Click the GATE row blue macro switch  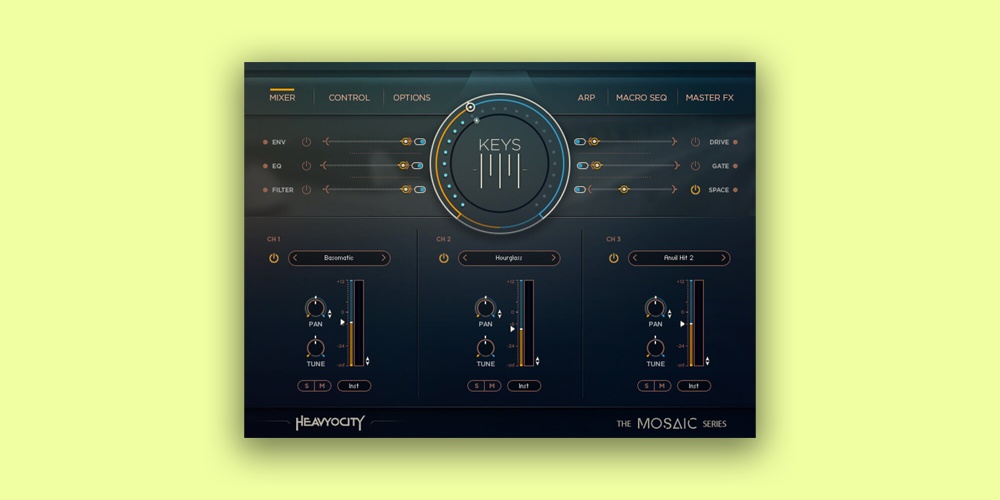click(582, 165)
